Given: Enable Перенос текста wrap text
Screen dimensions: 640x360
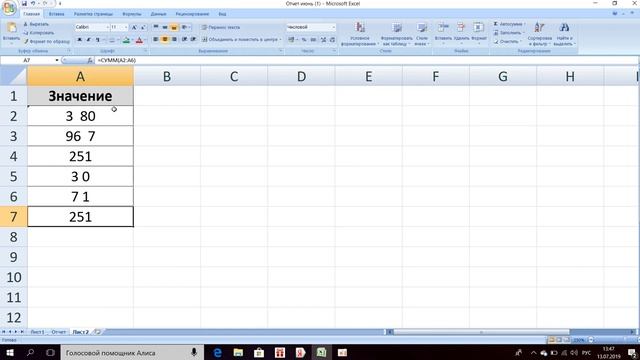Looking at the screenshot, I should (x=221, y=27).
